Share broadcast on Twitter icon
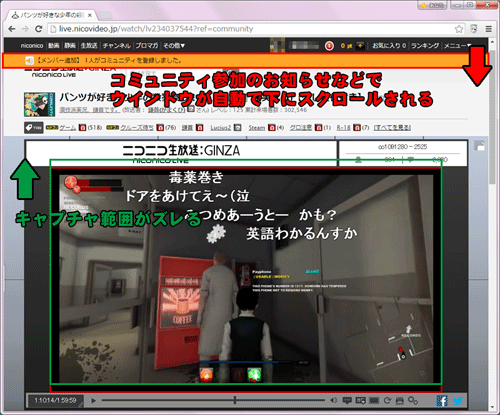 tap(458, 400)
